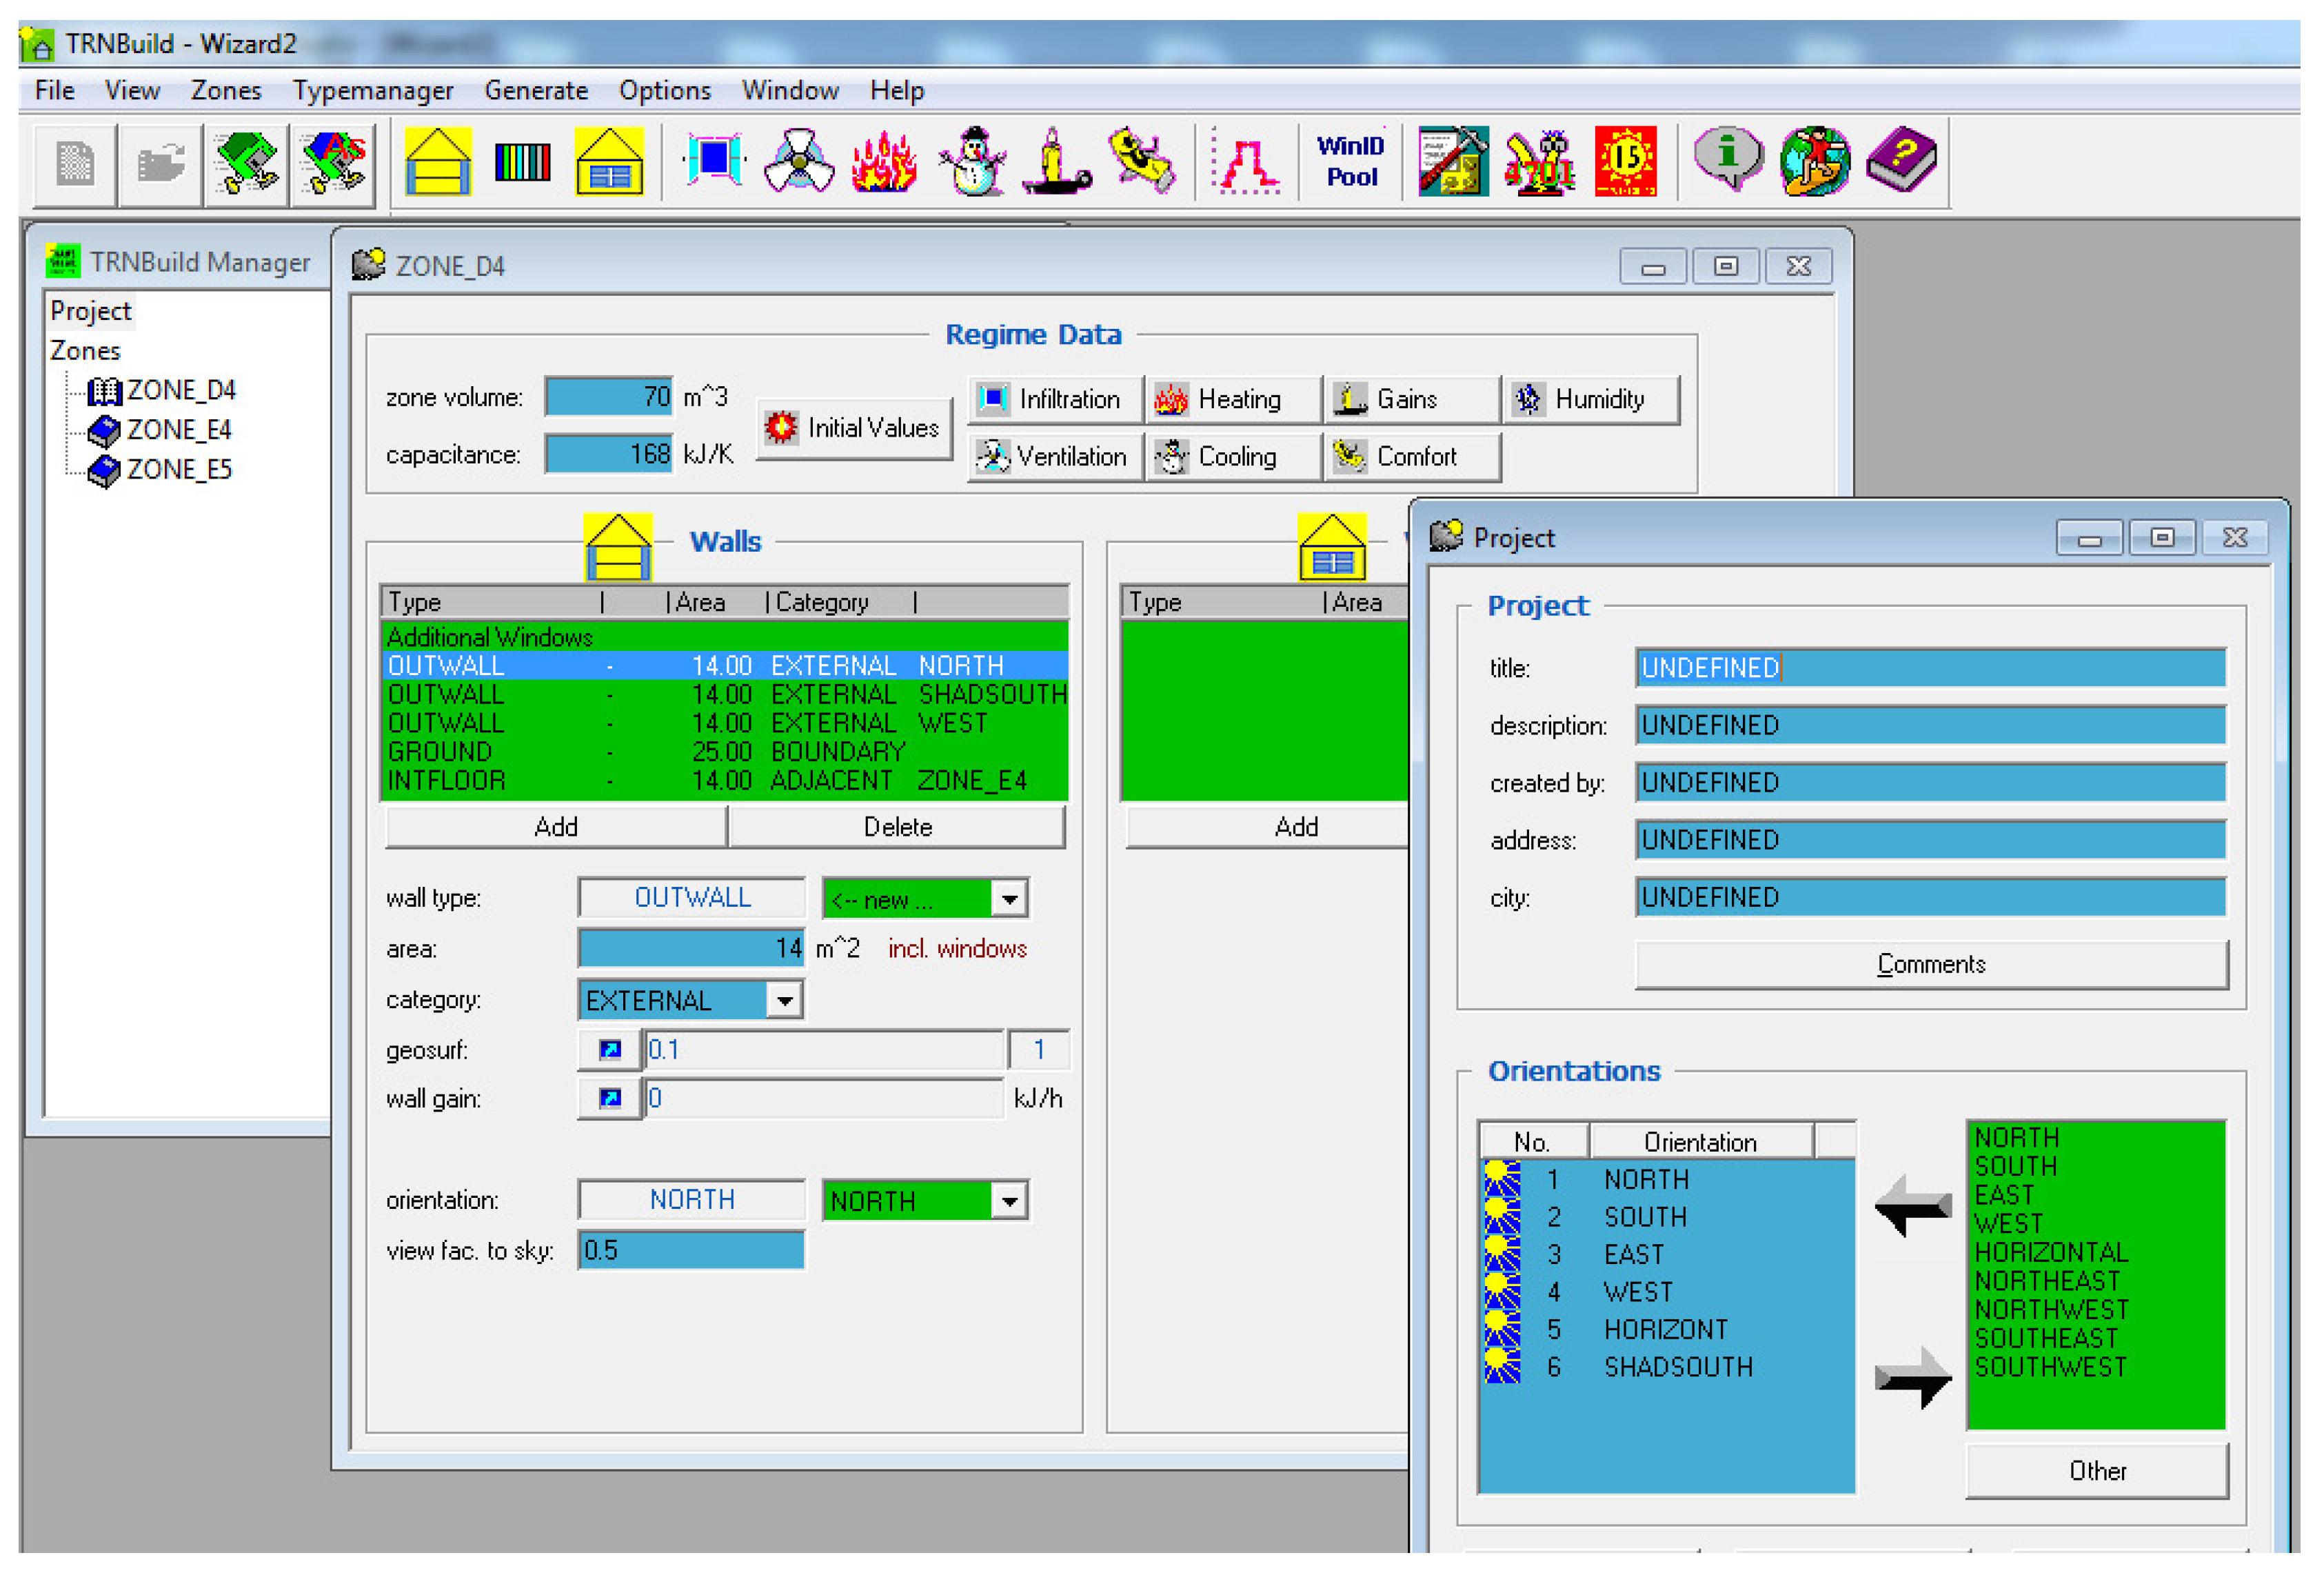
Task: Open the wall type new dropdown
Action: tap(1009, 899)
